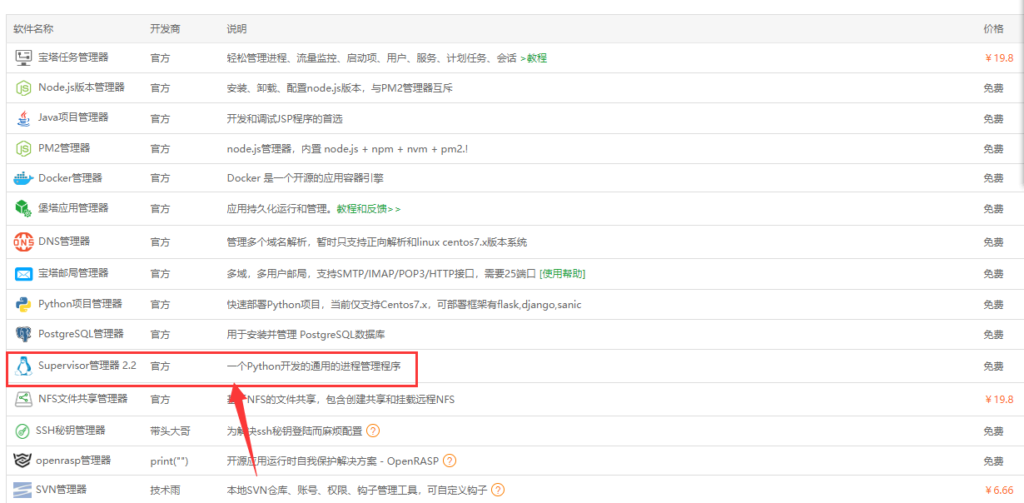Click the SSH秘钥管理器 green icon
Screen dimensions: 1024x503
click(24, 430)
